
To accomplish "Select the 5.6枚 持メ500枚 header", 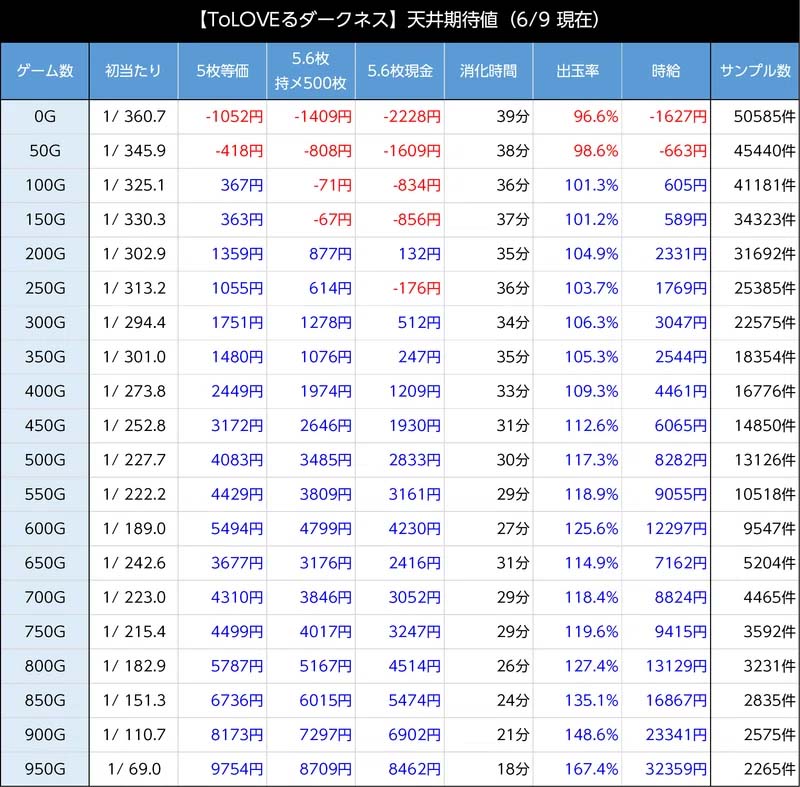I will point(310,71).
